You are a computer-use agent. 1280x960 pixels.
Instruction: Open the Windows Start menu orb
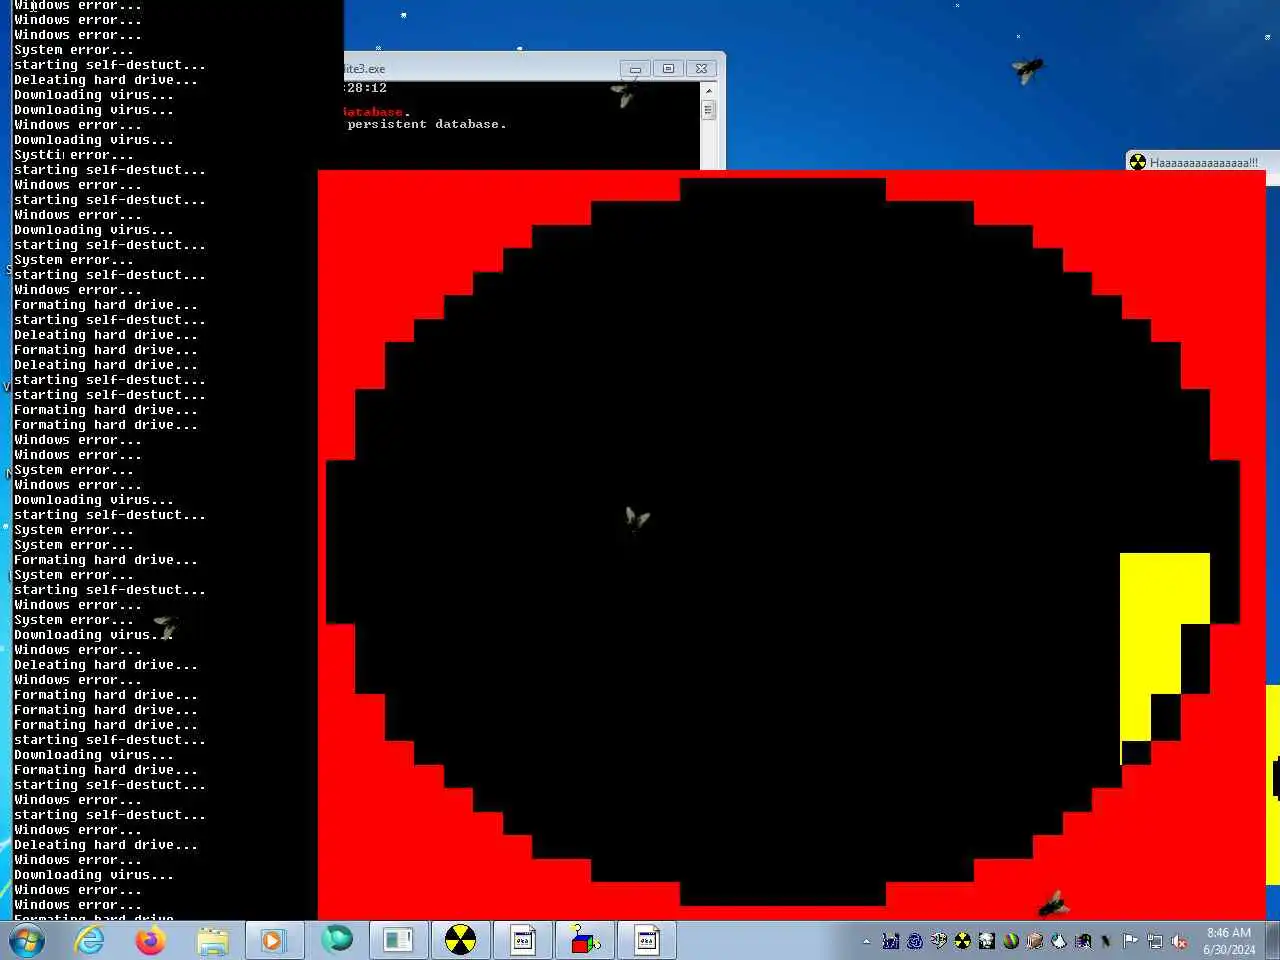click(27, 940)
